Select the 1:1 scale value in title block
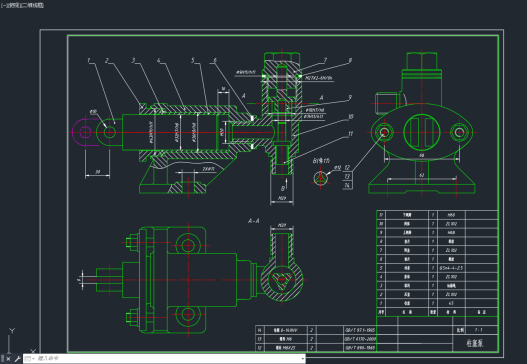This screenshot has width=527, height=364. [479, 330]
